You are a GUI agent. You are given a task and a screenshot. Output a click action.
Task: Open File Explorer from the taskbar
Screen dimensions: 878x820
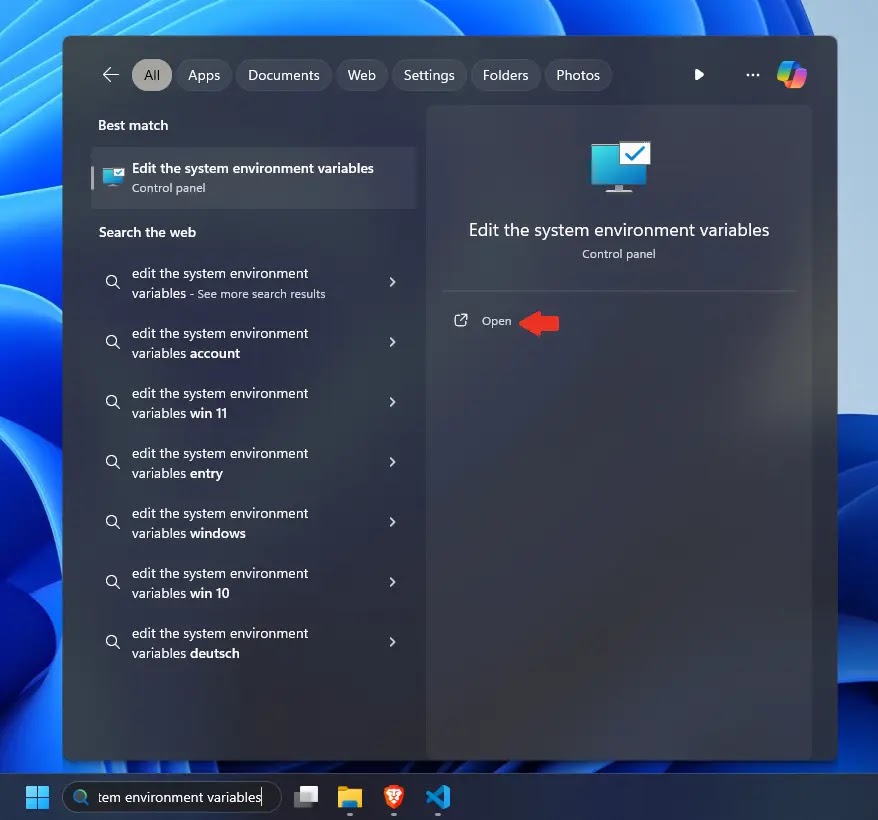coord(350,796)
